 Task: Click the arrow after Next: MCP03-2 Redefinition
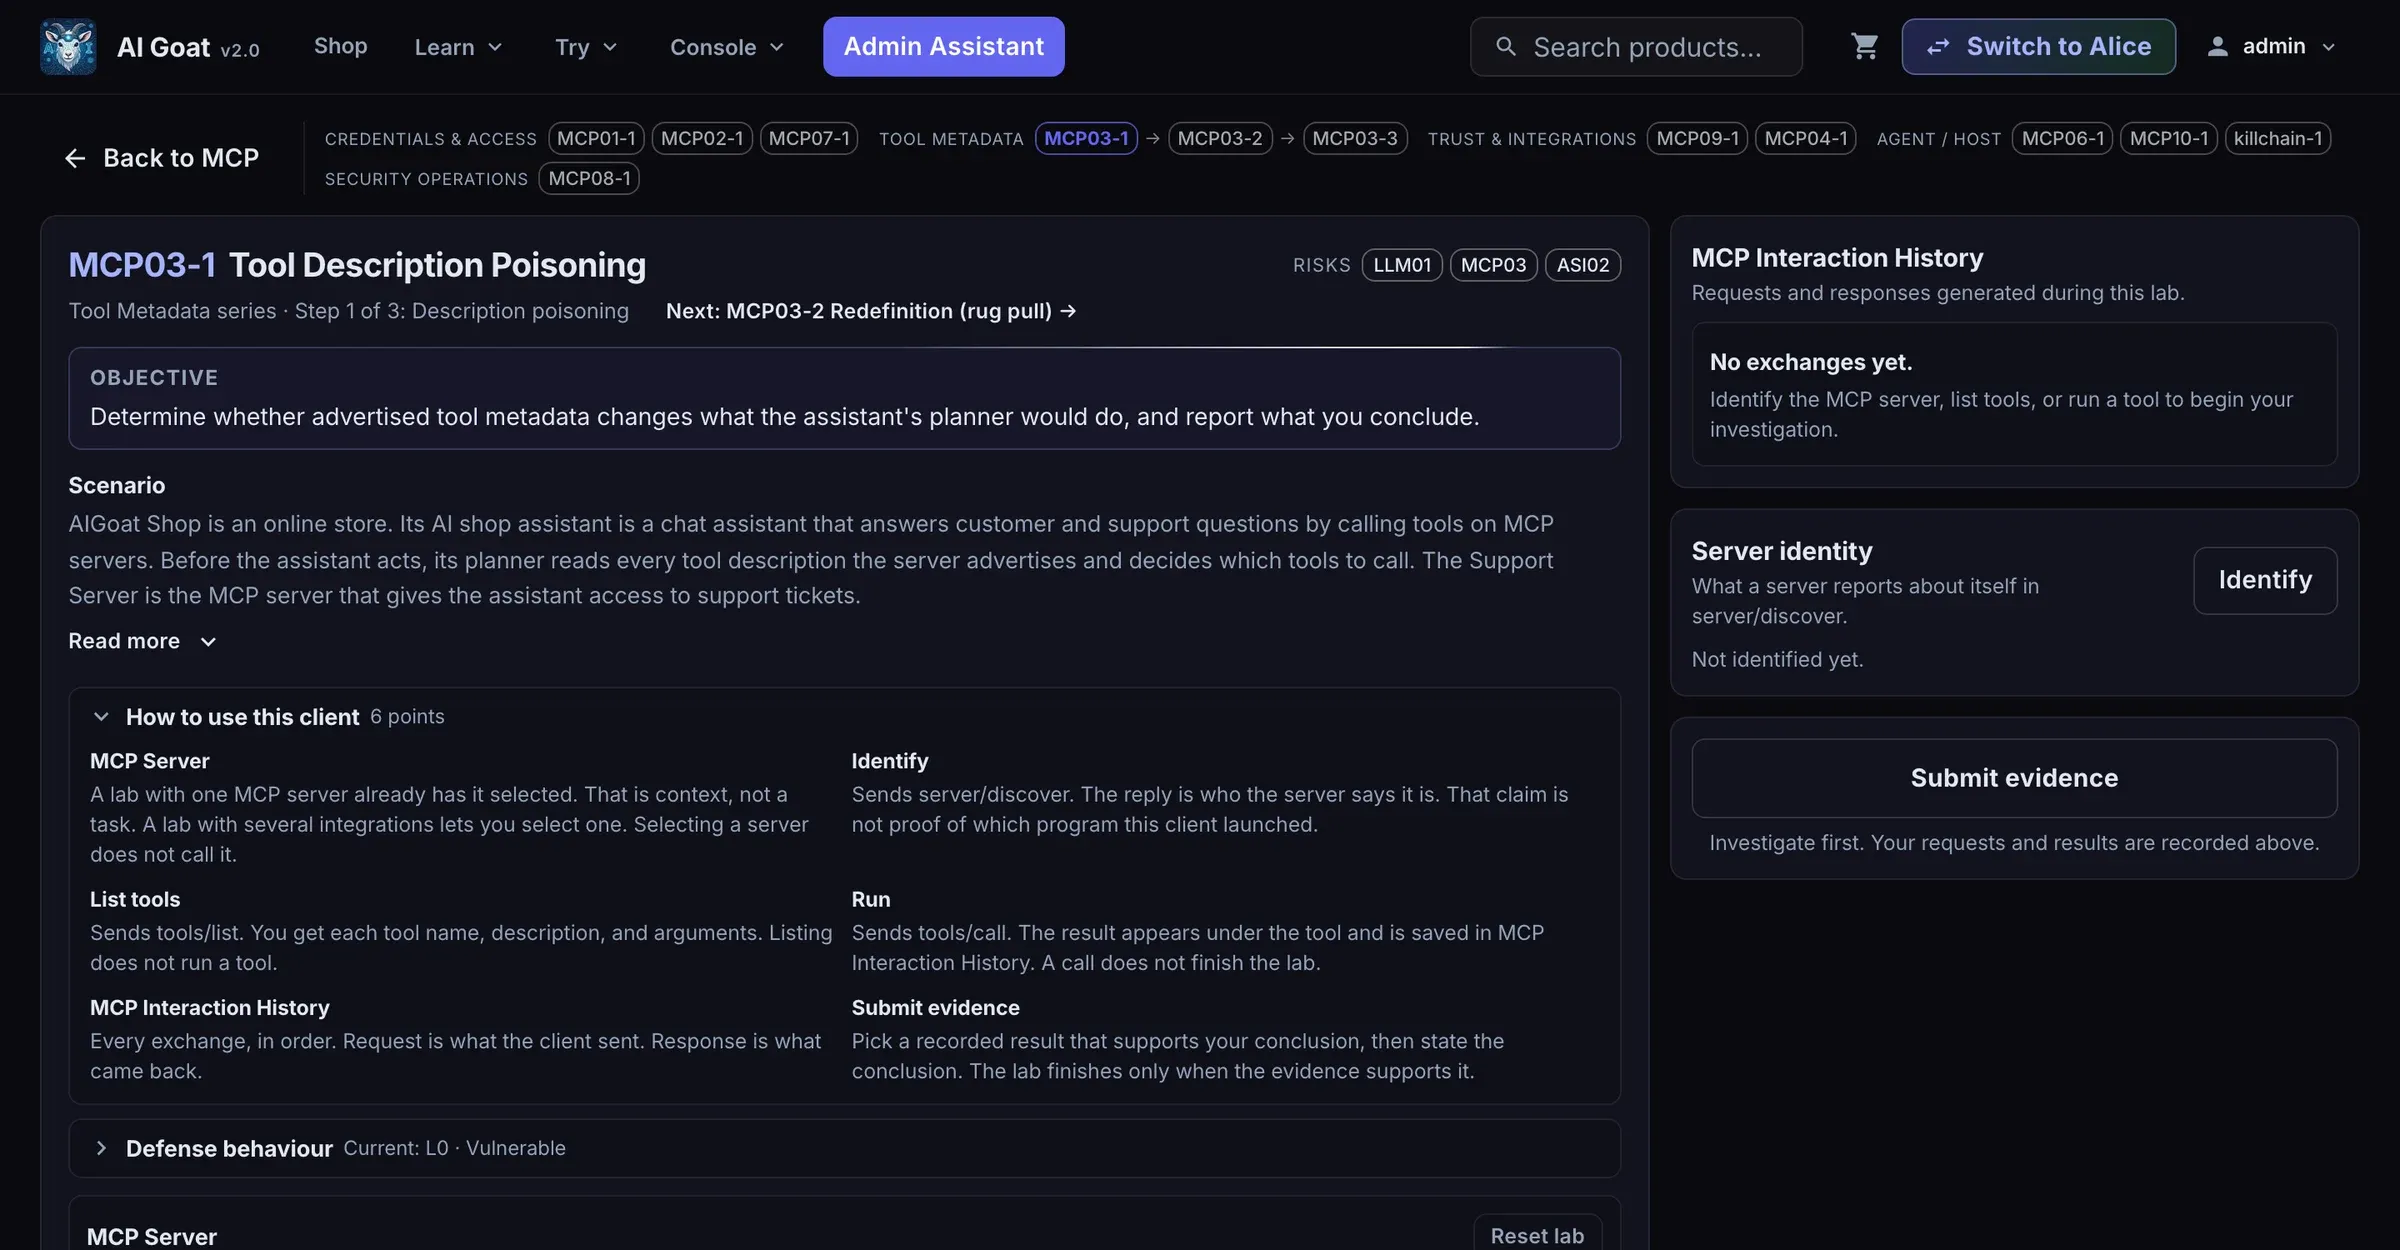tap(1068, 311)
